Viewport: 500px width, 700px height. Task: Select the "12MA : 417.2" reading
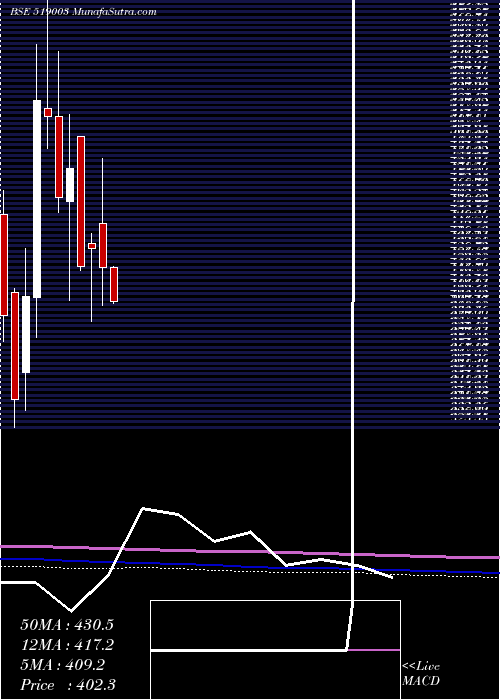click(67, 645)
